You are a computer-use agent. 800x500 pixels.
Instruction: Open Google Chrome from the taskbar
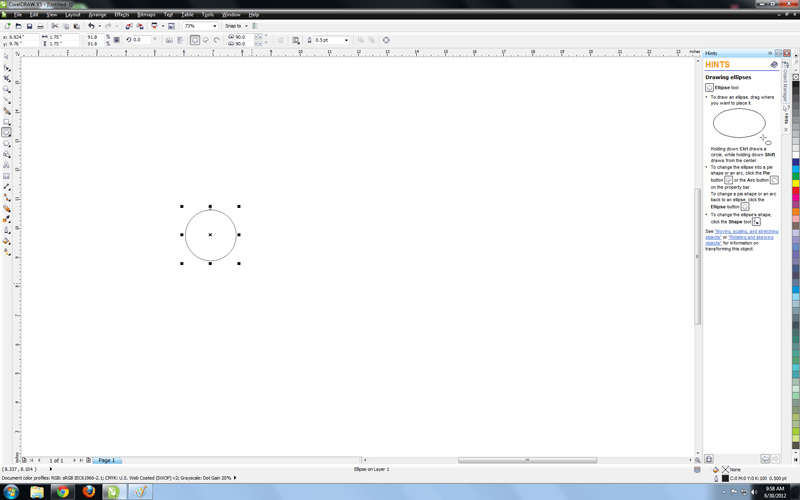pos(62,492)
